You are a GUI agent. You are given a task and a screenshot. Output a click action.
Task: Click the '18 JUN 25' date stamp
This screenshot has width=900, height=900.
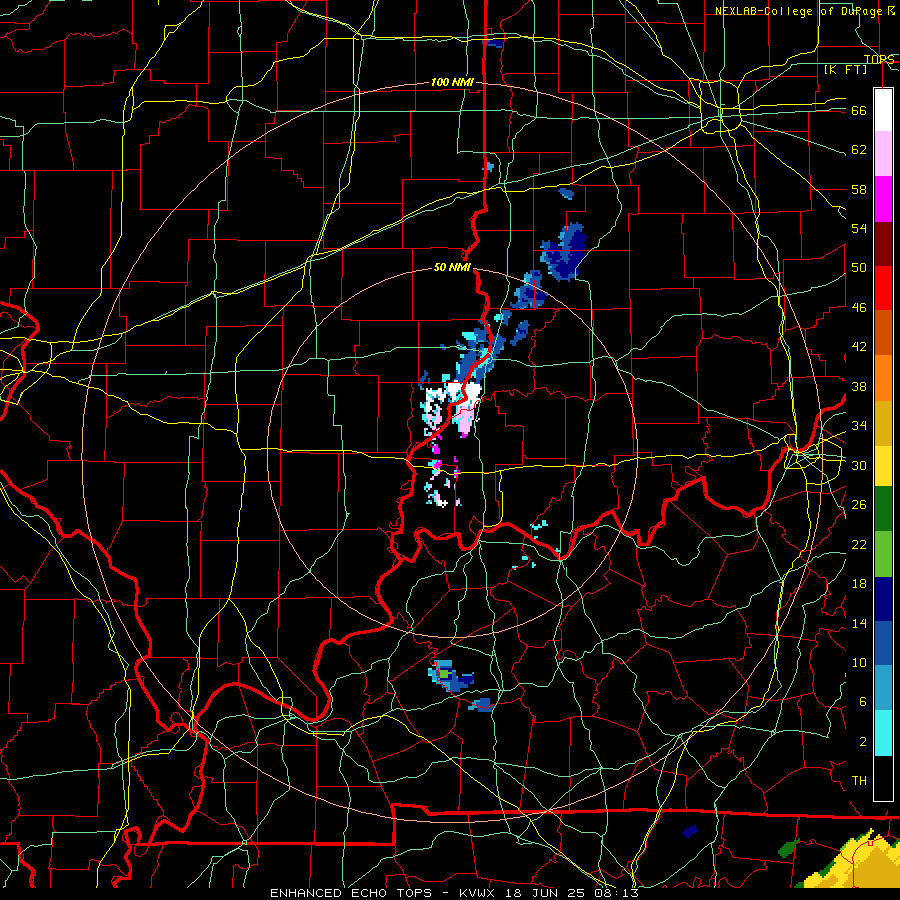(548, 893)
